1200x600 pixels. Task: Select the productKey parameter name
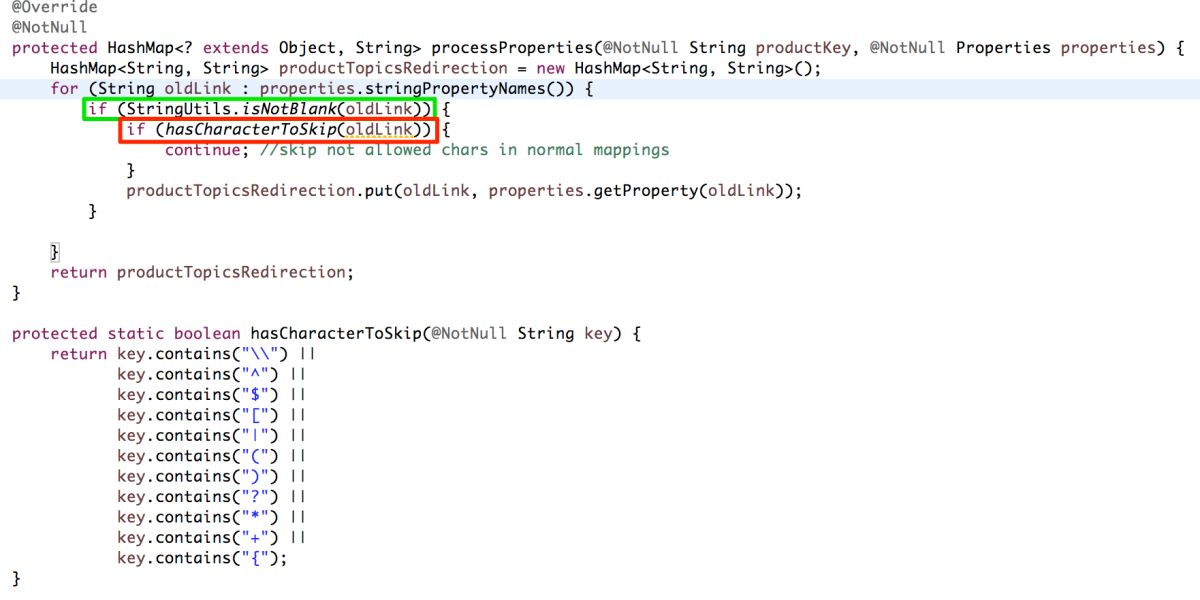(x=802, y=48)
